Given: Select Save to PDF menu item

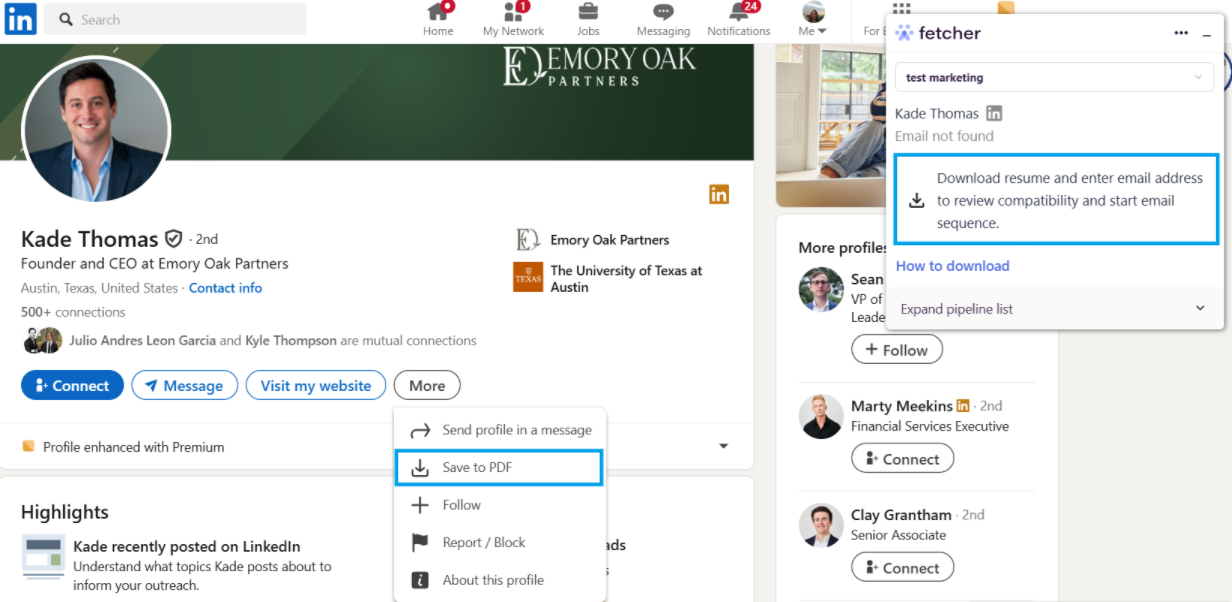Looking at the screenshot, I should 500,467.
